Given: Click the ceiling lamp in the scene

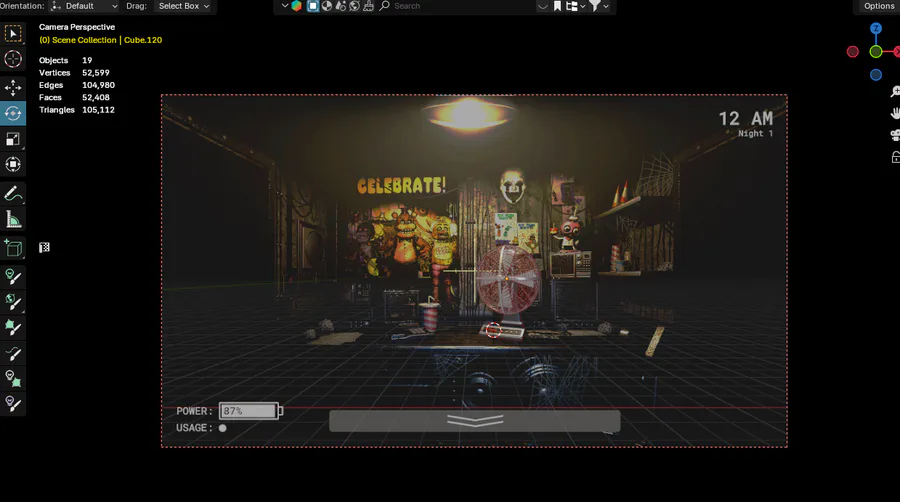Looking at the screenshot, I should [x=469, y=113].
